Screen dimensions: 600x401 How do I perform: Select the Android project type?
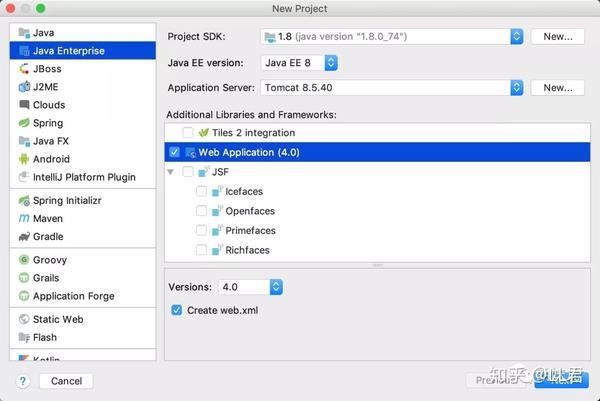click(83, 159)
